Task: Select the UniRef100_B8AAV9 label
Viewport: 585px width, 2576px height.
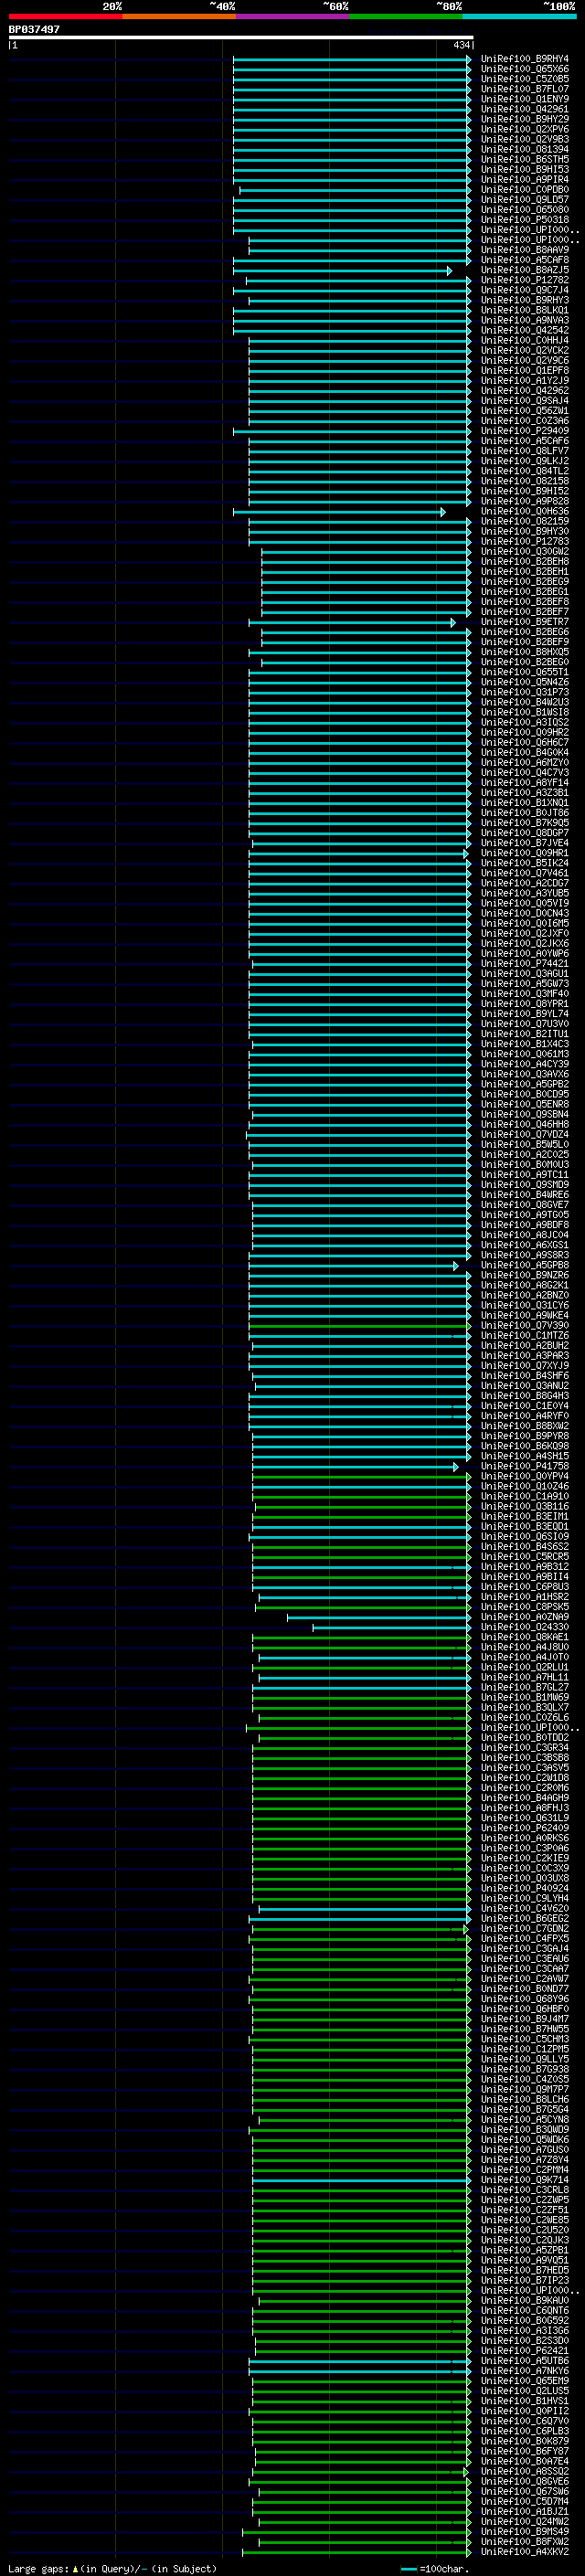Action: click(x=525, y=250)
